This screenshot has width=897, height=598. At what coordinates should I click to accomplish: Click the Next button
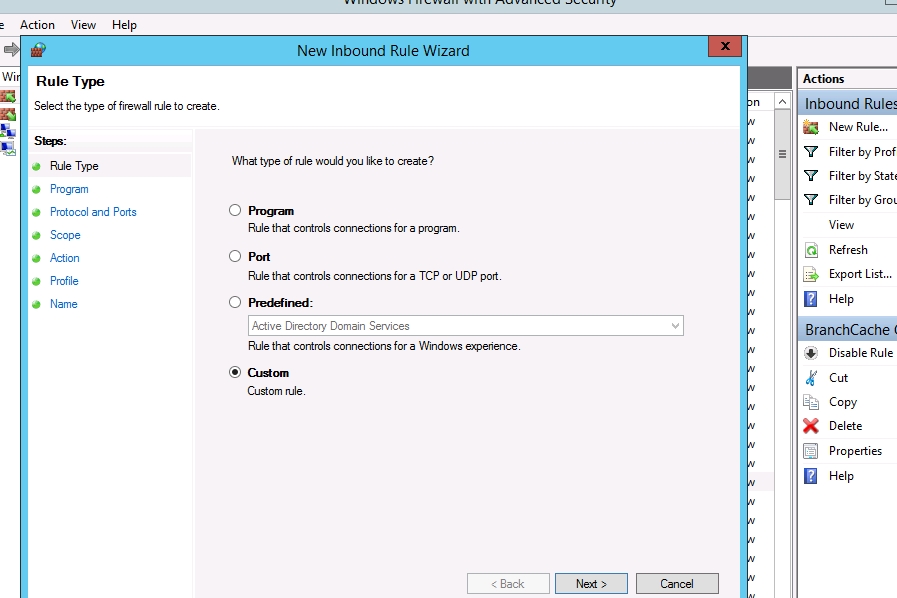click(591, 584)
